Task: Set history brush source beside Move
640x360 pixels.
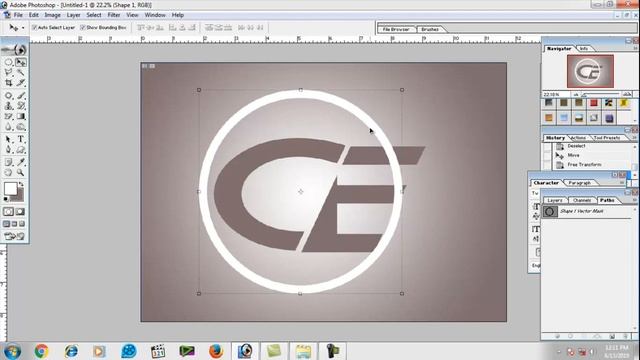Action: tap(547, 156)
